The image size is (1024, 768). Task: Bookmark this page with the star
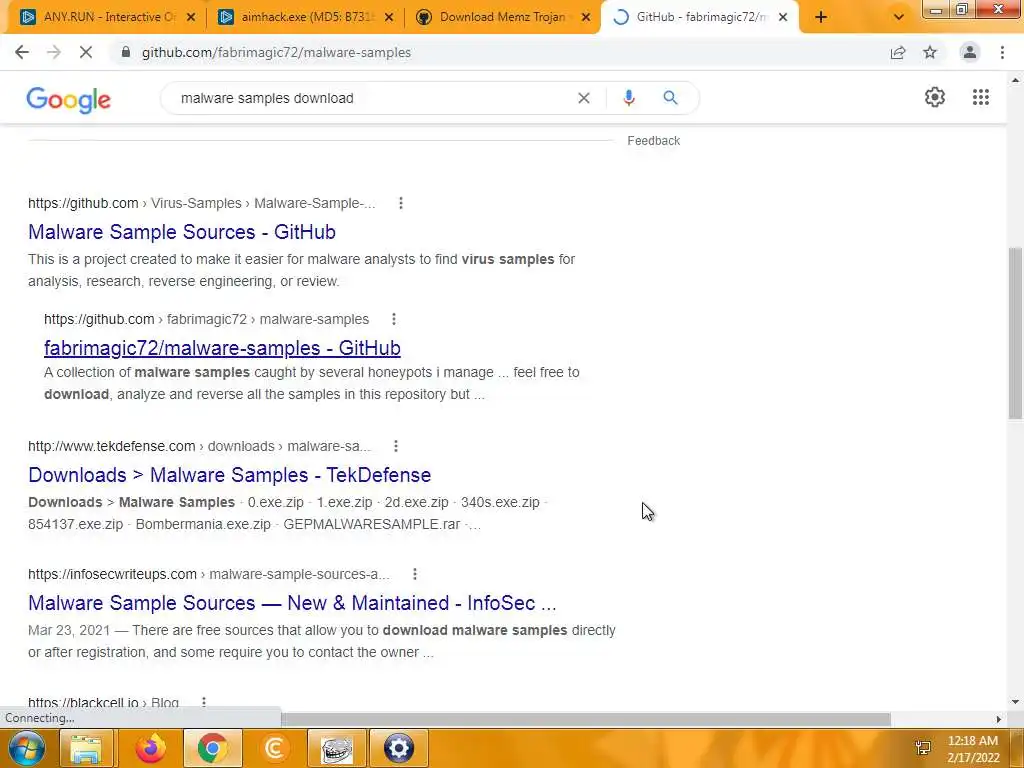[x=930, y=52]
